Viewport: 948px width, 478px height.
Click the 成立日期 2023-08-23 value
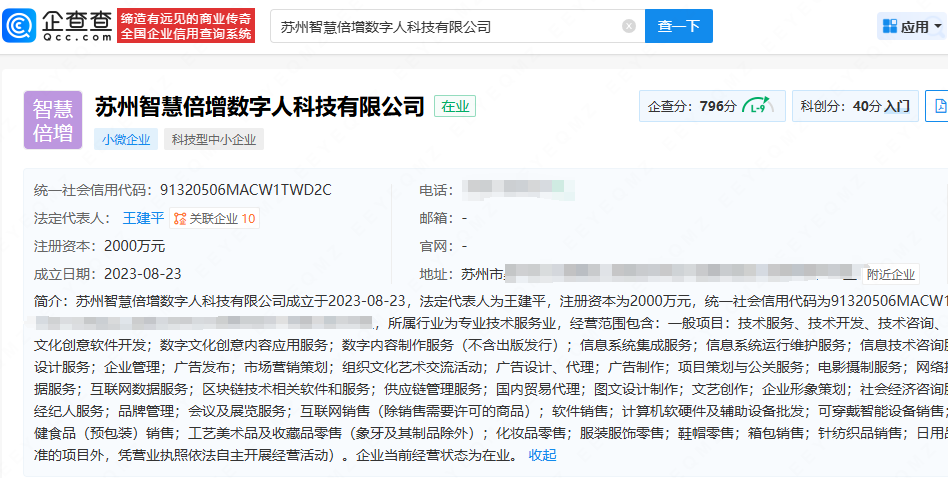(x=143, y=274)
